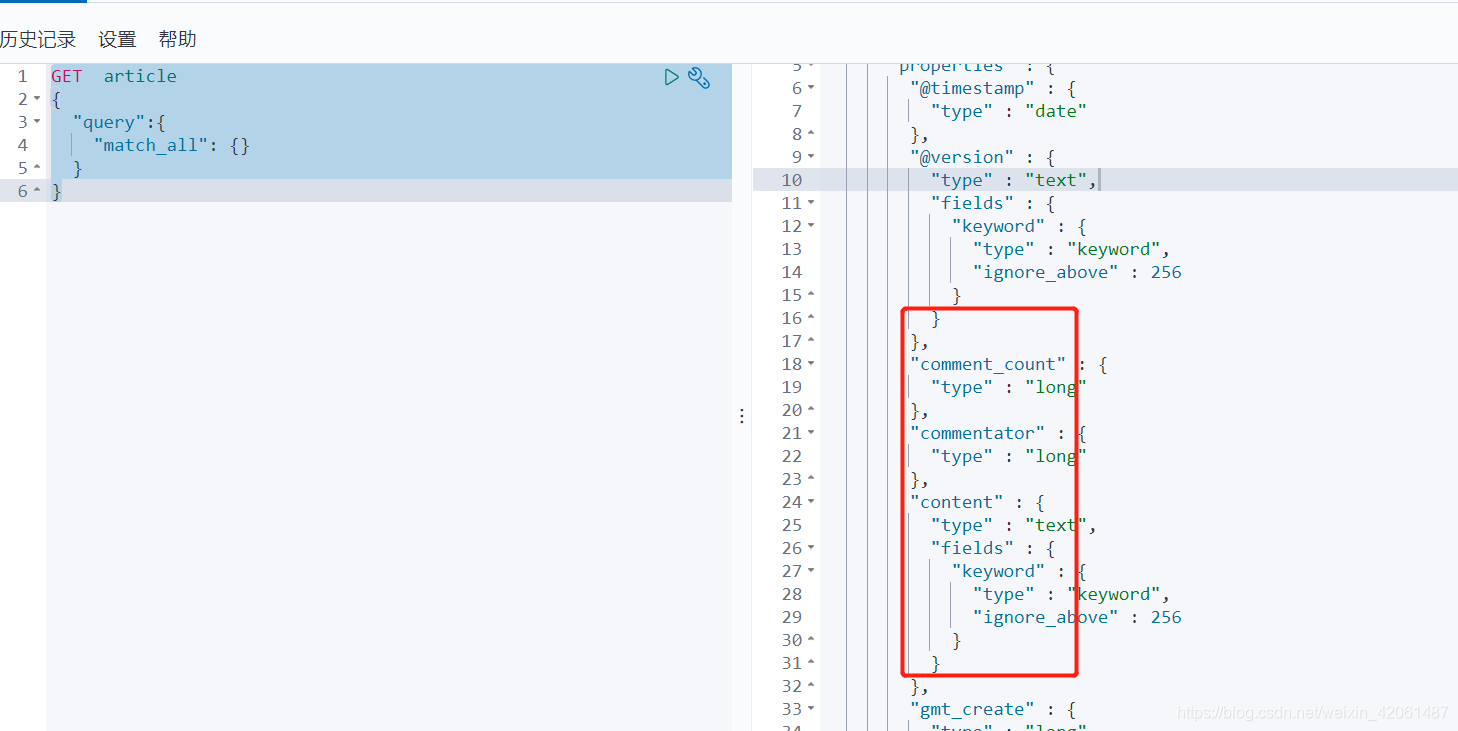Click the "content" field name
This screenshot has width=1458, height=731.
click(956, 502)
